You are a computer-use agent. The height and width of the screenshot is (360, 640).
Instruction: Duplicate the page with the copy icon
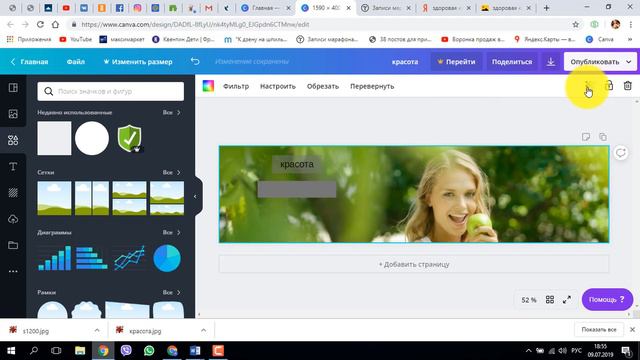click(603, 137)
